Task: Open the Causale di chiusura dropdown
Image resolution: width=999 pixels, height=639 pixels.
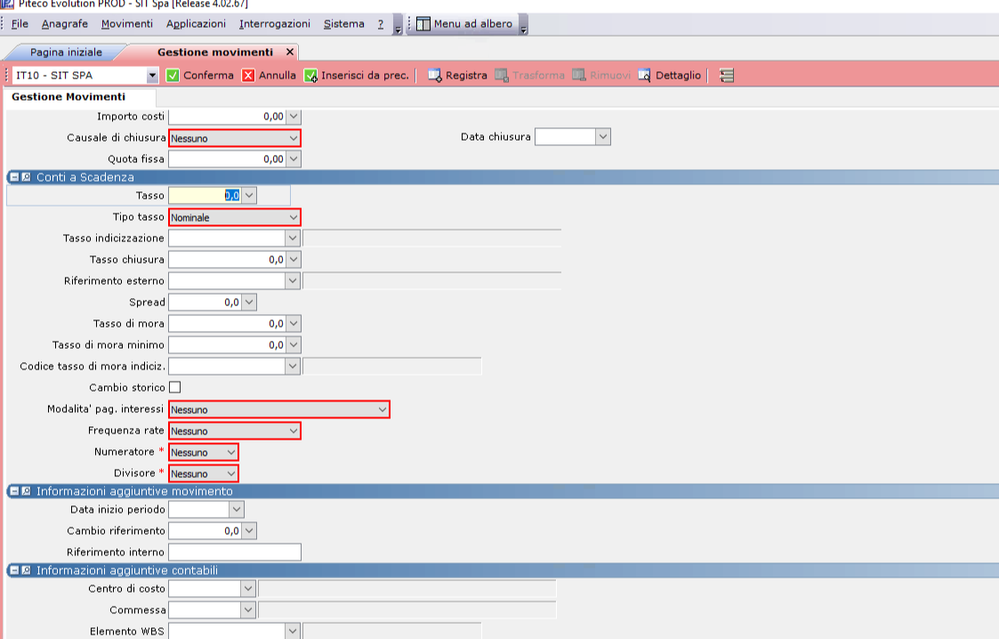Action: [234, 138]
